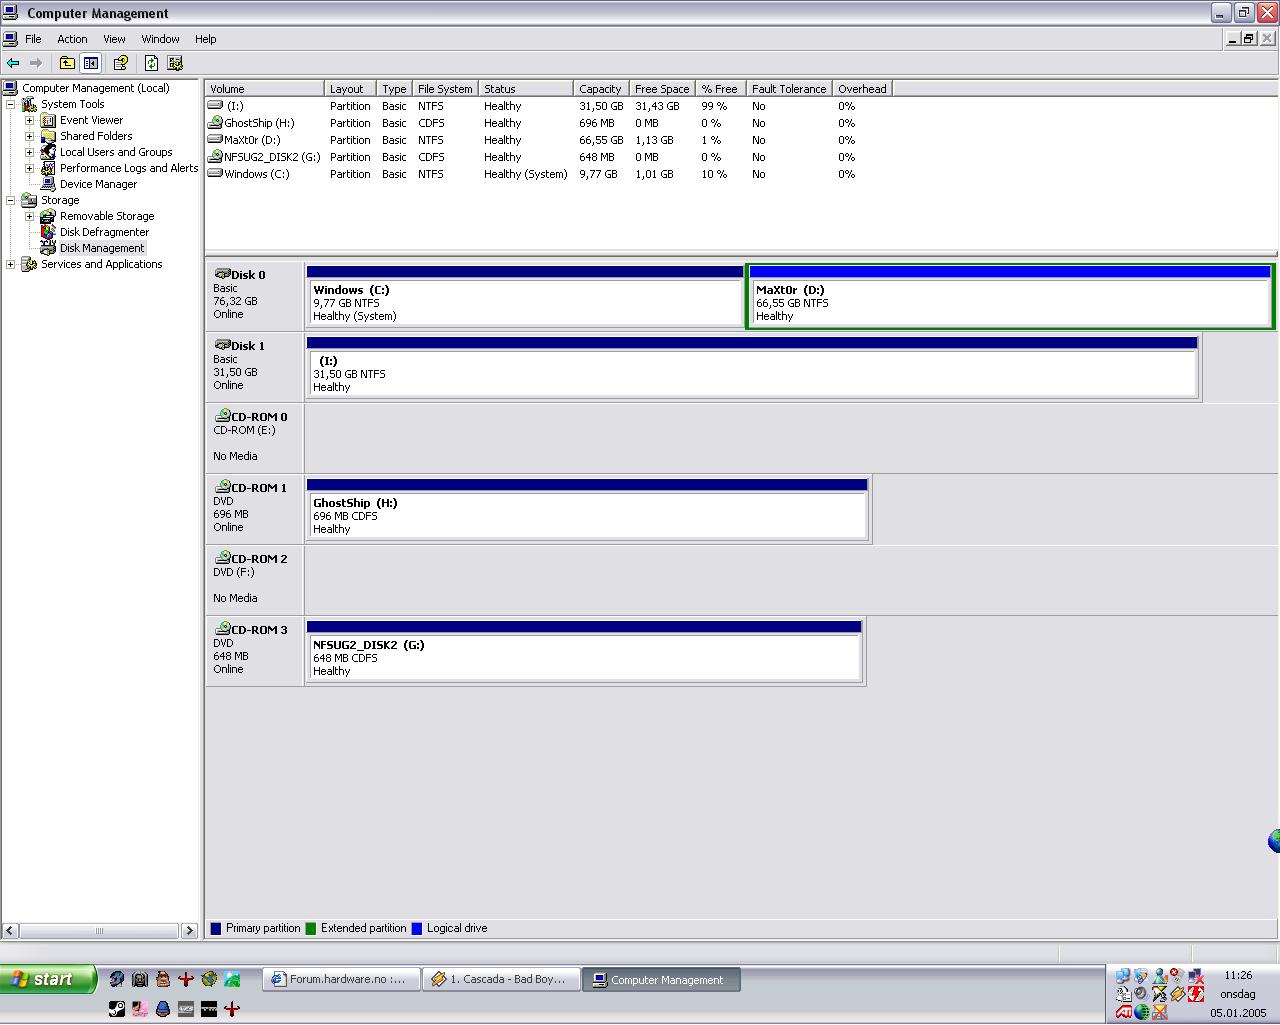Image resolution: width=1280 pixels, height=1025 pixels.
Task: Select the (I:) volume row
Action: pos(532,106)
